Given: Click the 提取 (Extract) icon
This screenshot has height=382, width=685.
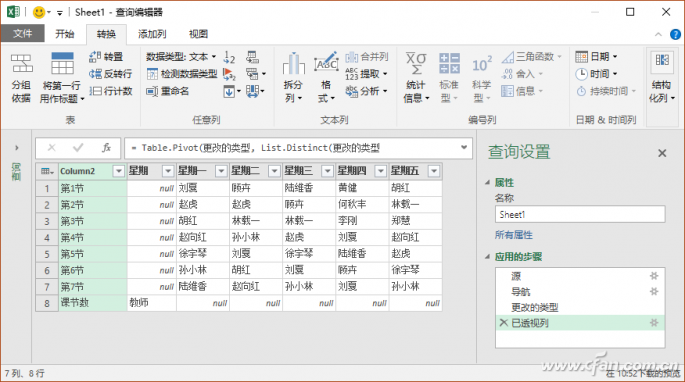Looking at the screenshot, I should [x=351, y=74].
